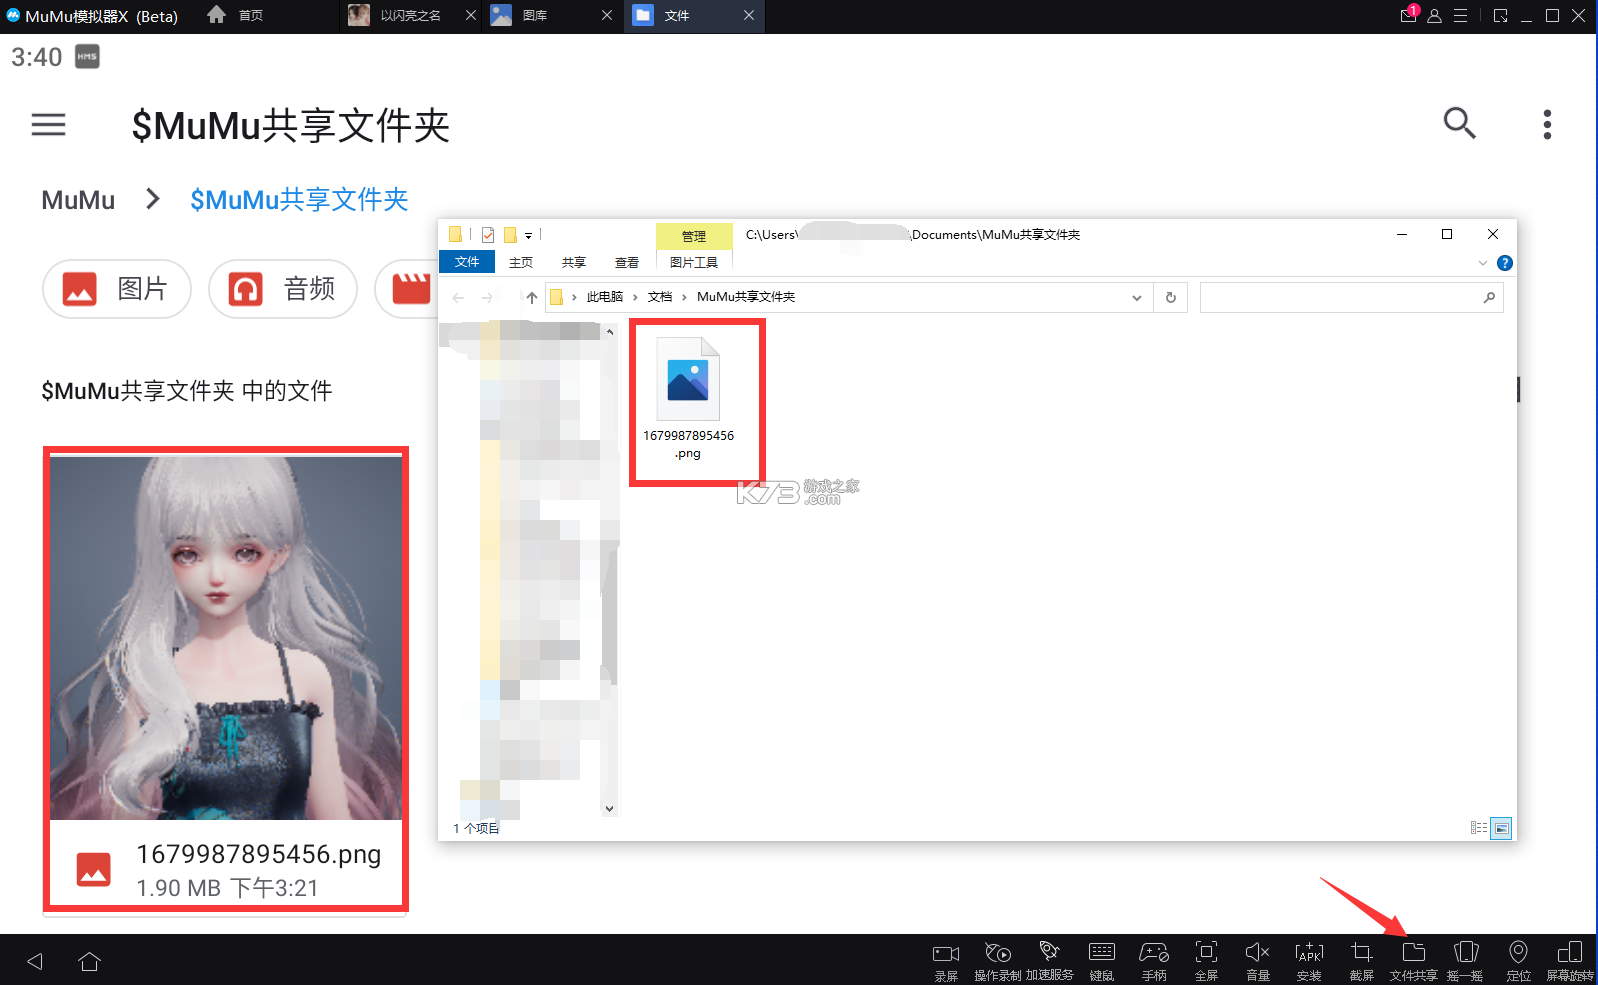The image size is (1598, 985).
Task: Go up one folder level in Explorer
Action: [531, 297]
